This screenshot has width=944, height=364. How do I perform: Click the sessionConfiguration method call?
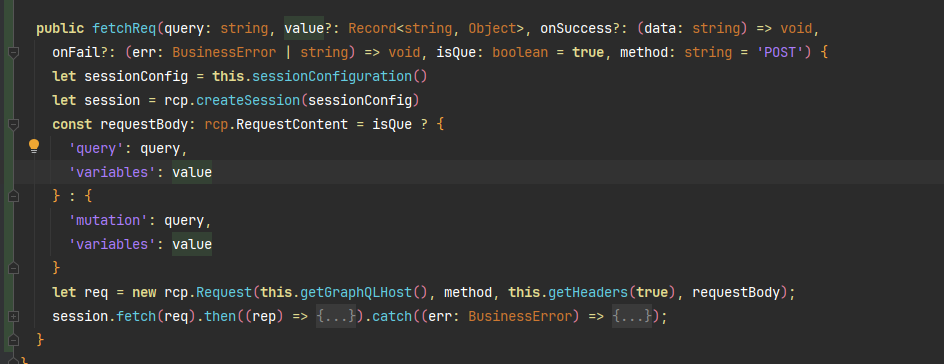pos(332,76)
